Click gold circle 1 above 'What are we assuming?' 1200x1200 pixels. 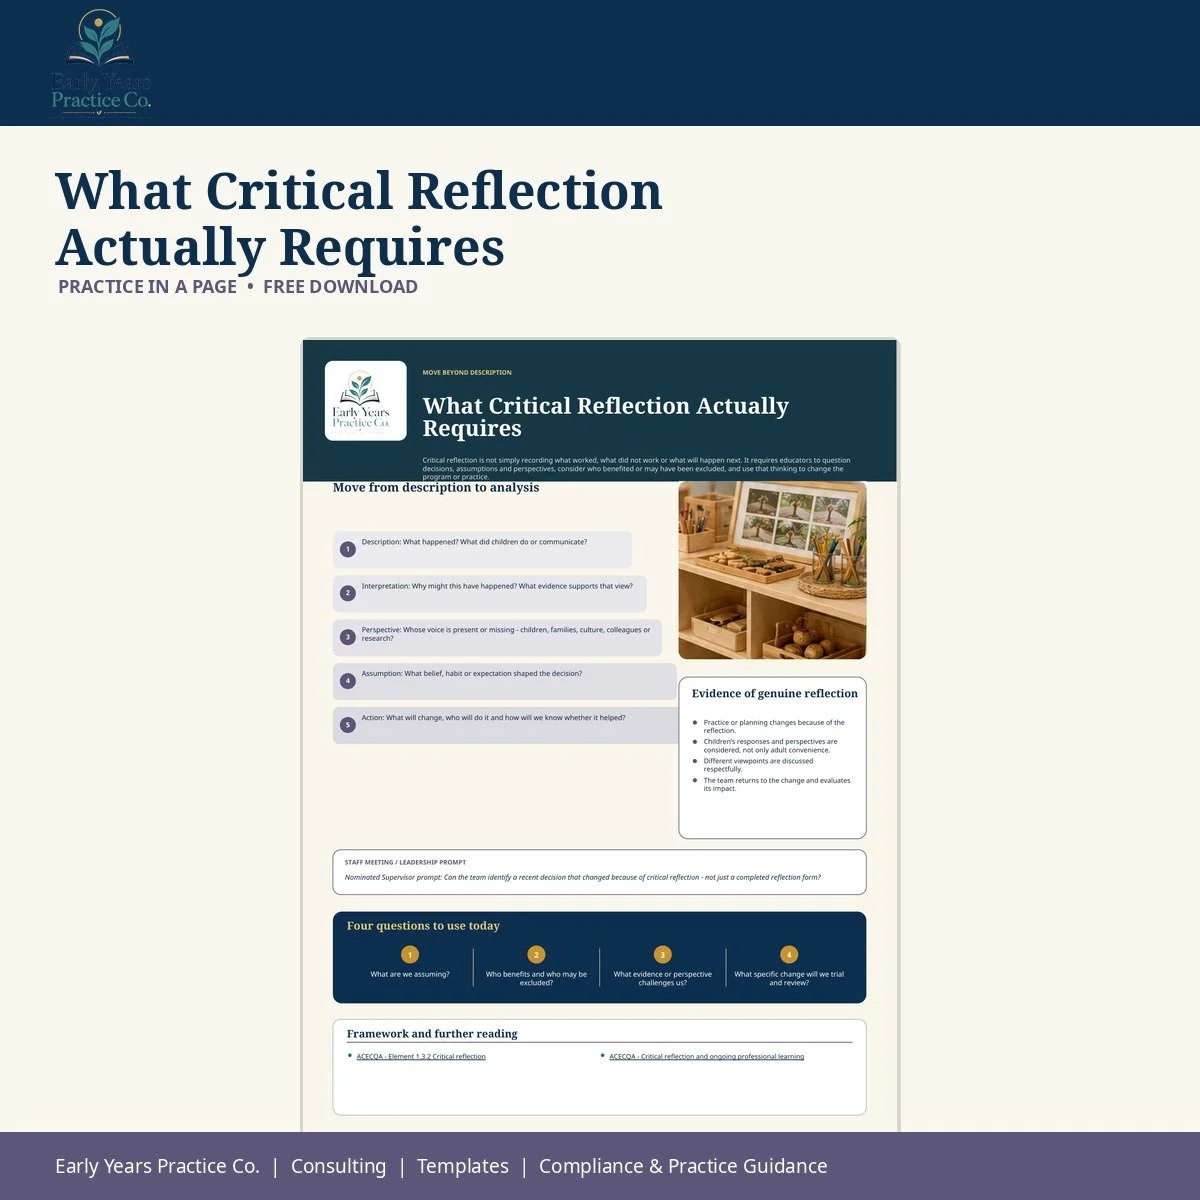tap(410, 955)
